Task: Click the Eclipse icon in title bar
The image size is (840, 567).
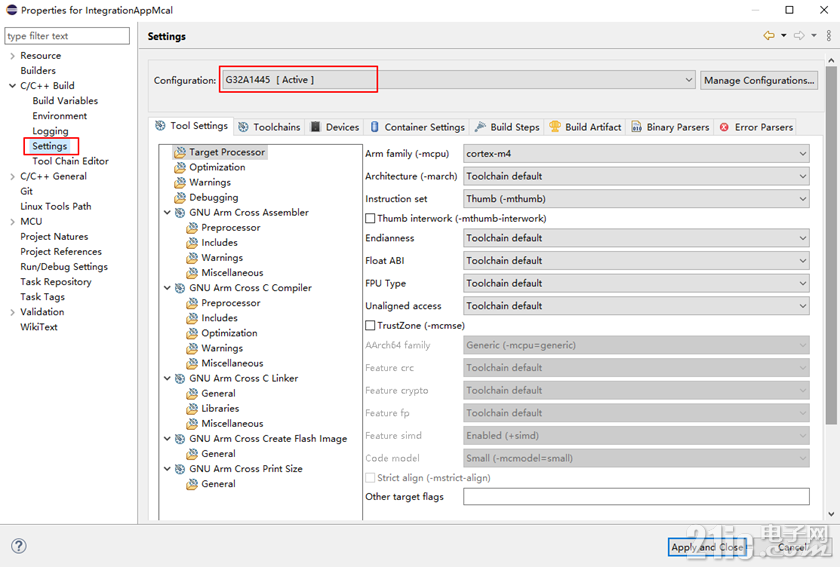Action: pos(11,10)
